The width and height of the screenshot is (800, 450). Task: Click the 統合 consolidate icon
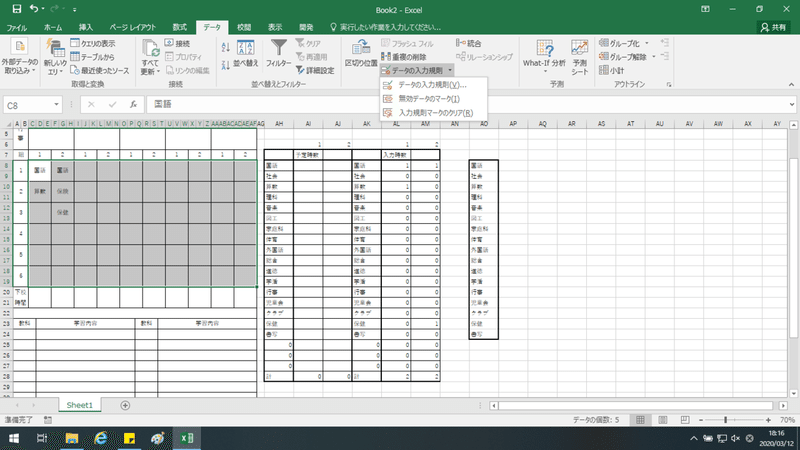461,43
